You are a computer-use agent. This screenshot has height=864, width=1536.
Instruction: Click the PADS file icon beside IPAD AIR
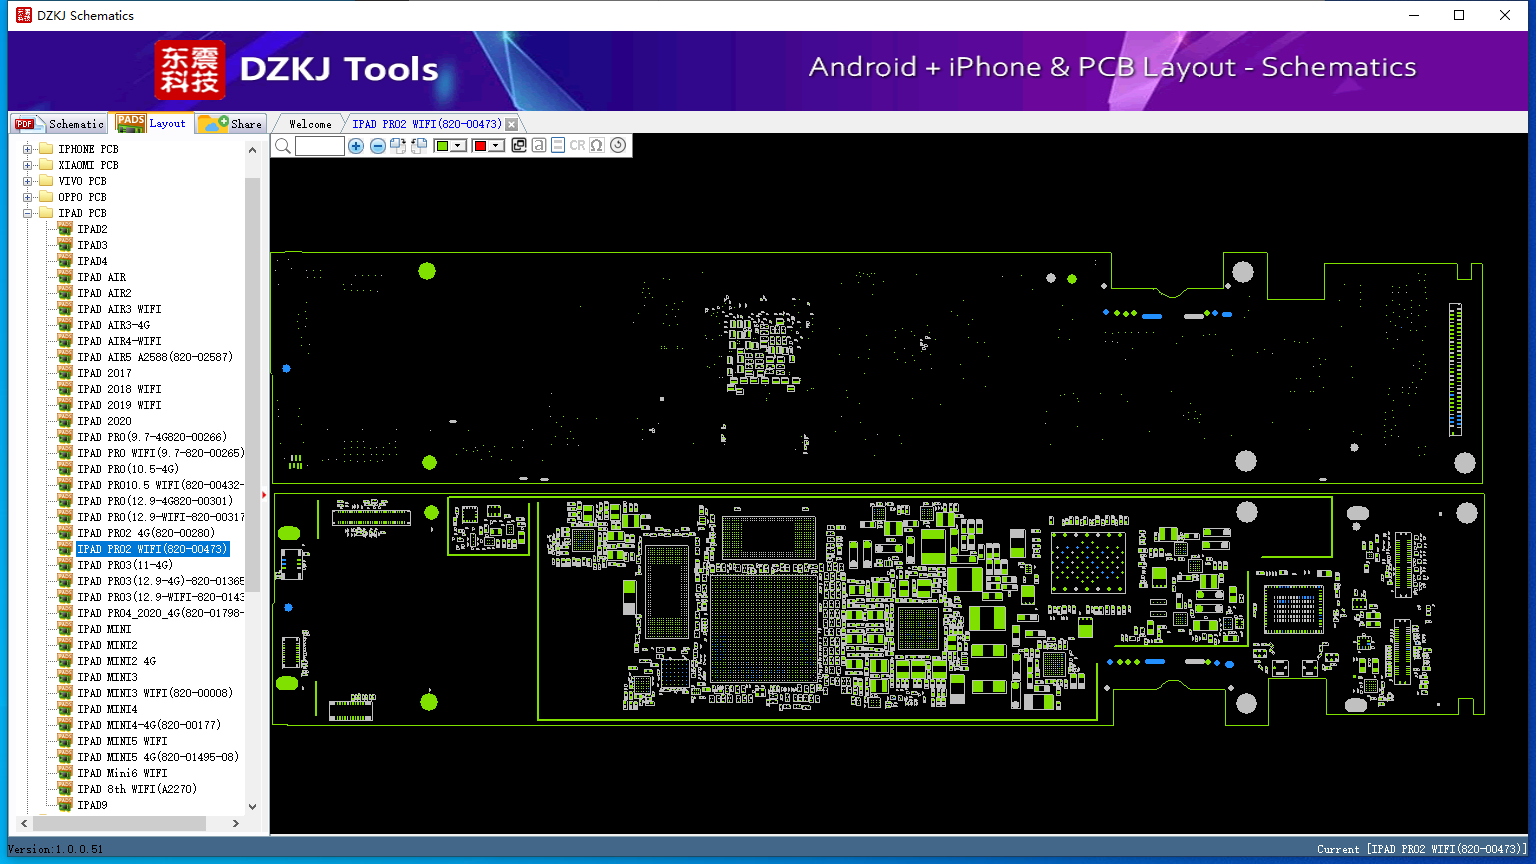[65, 277]
